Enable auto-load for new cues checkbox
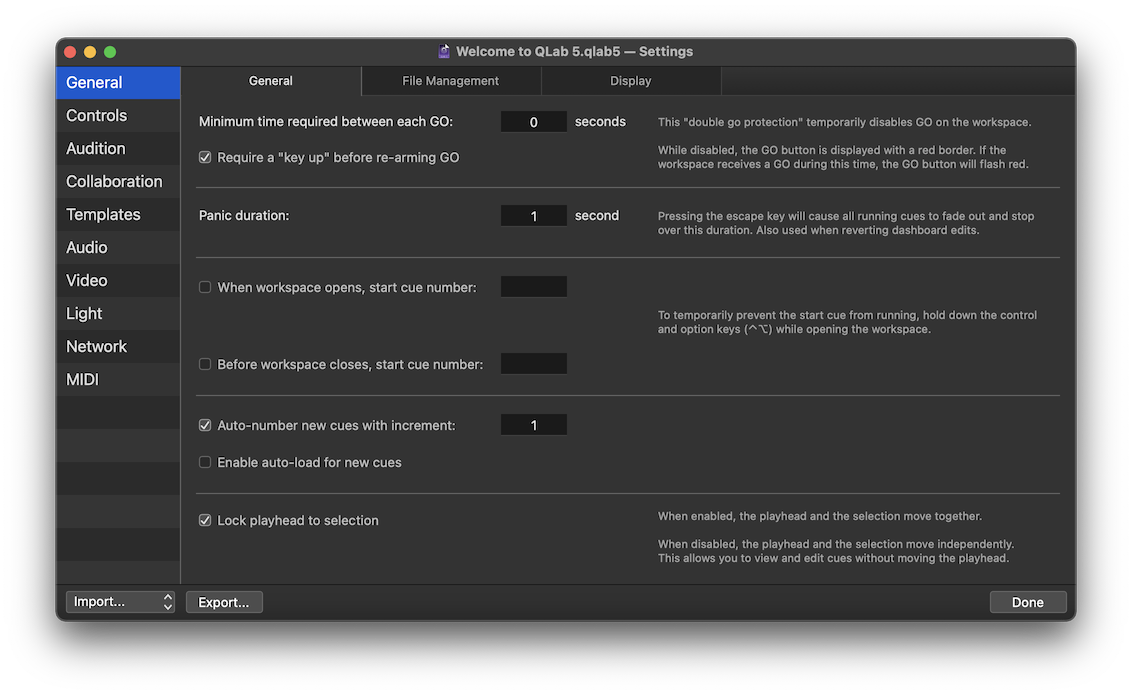1132x695 pixels. (205, 462)
